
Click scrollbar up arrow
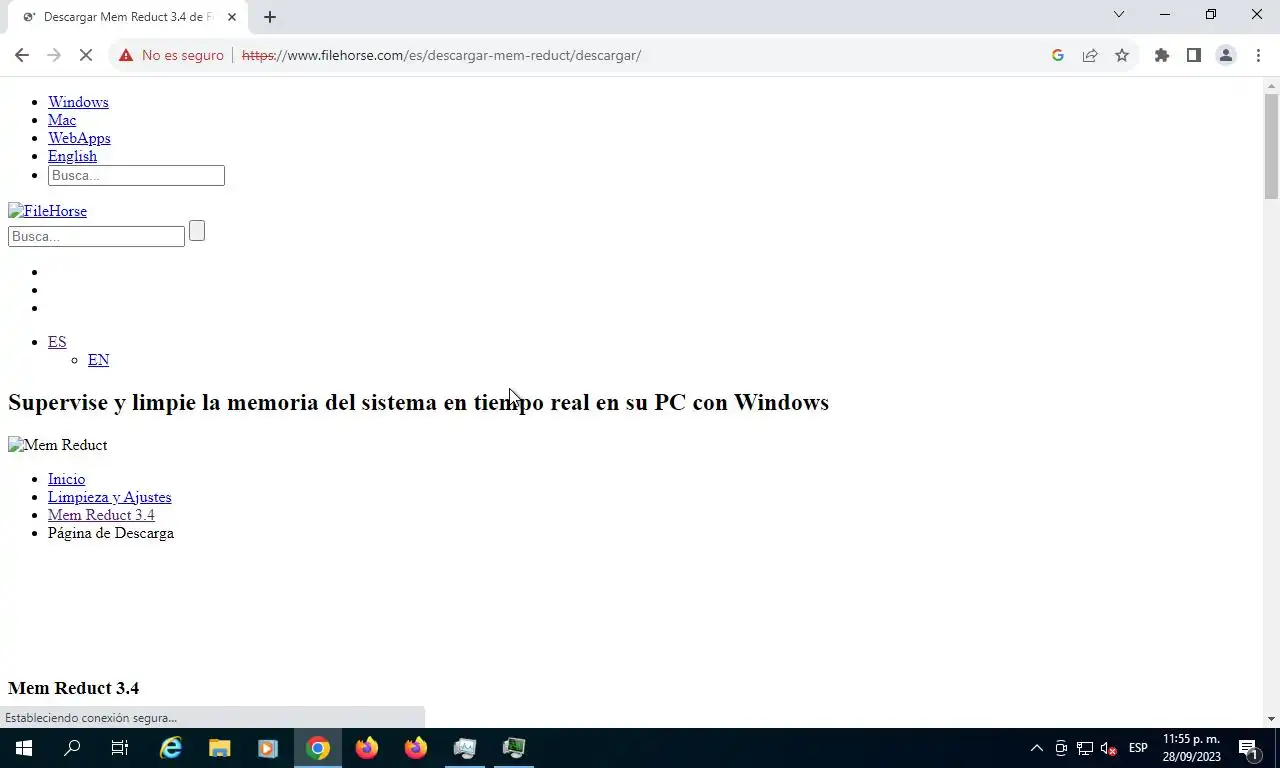[x=1271, y=86]
